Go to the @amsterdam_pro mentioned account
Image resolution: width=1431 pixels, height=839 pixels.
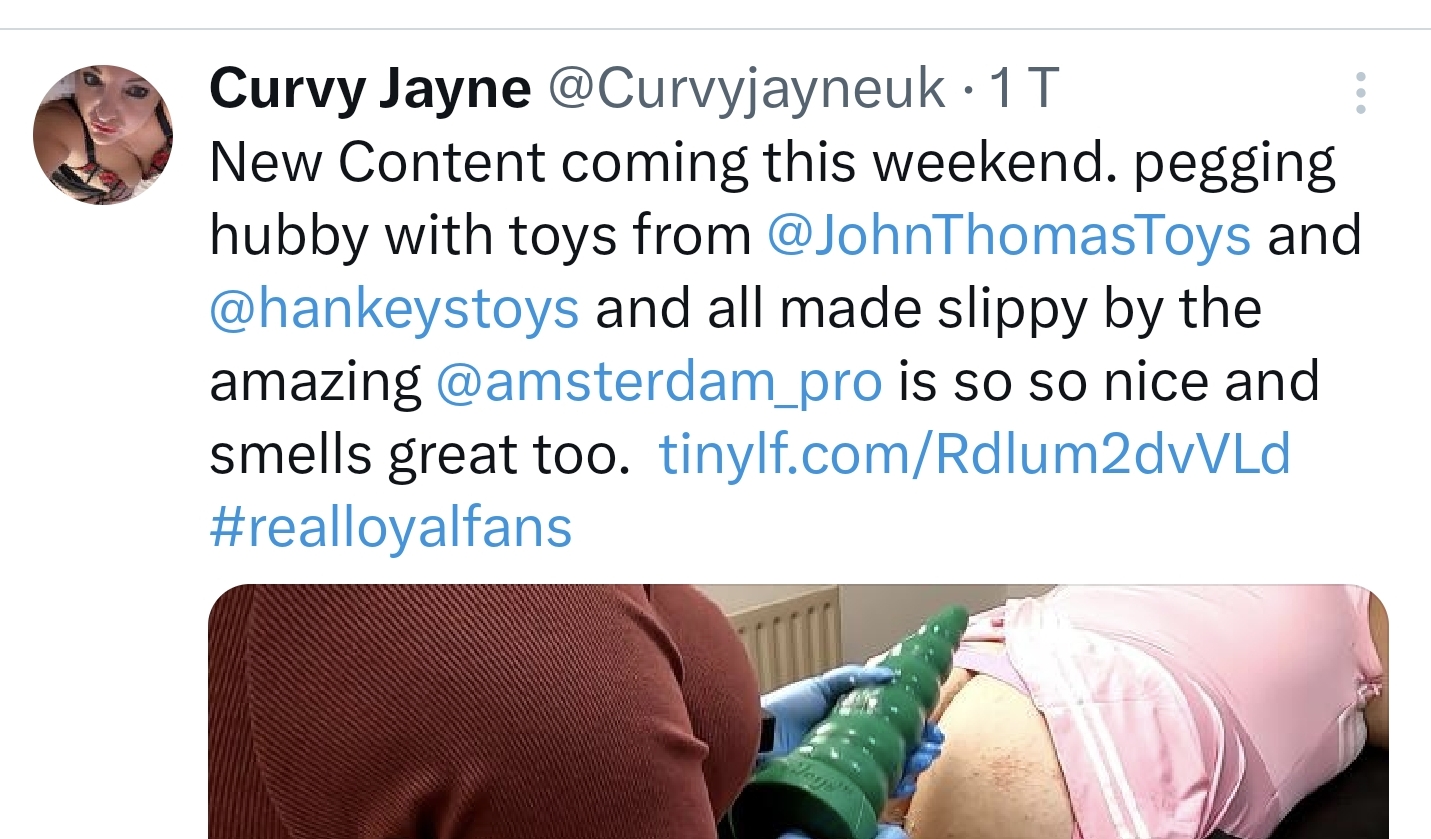pyautogui.click(x=660, y=382)
